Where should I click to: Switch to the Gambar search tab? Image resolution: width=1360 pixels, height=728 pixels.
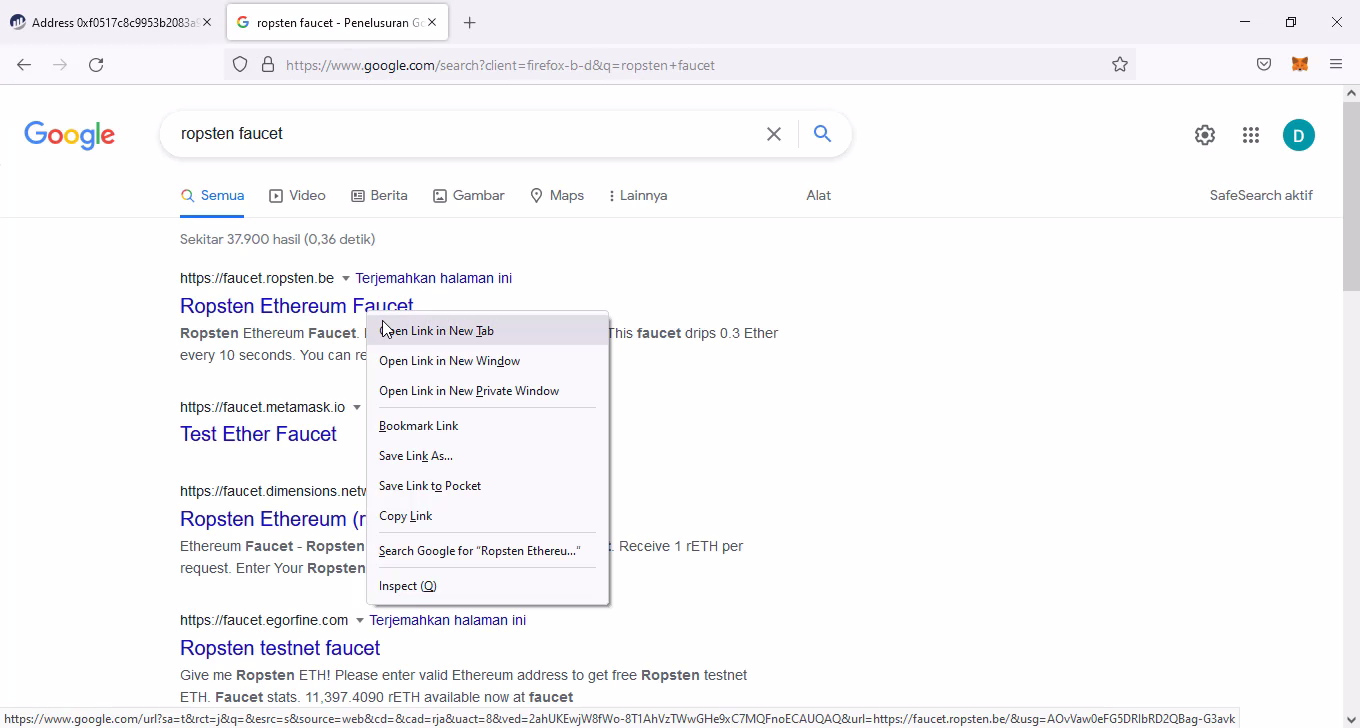click(468, 195)
